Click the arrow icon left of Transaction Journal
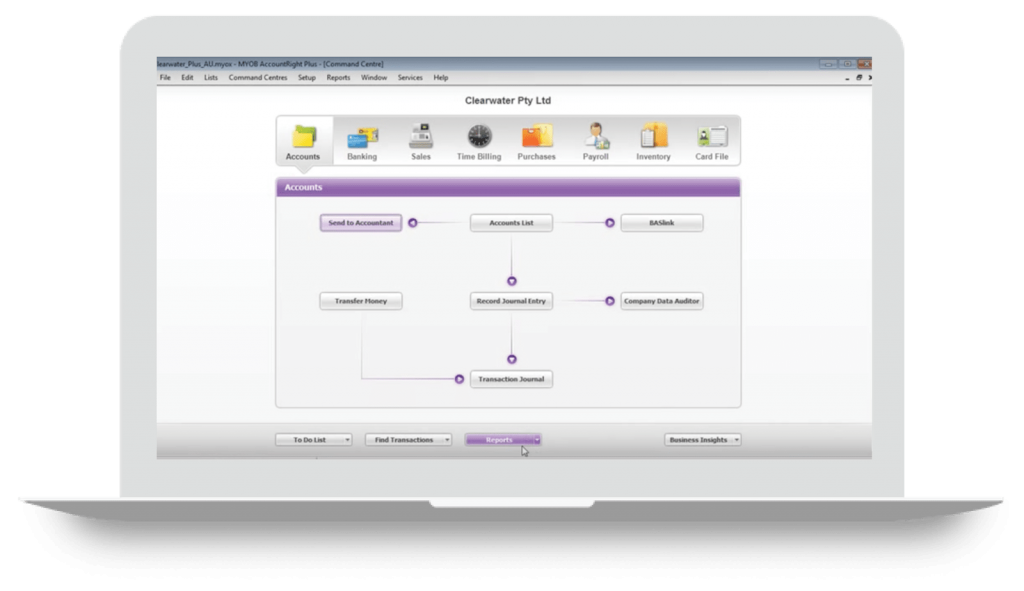This screenshot has width=1024, height=591. point(459,379)
